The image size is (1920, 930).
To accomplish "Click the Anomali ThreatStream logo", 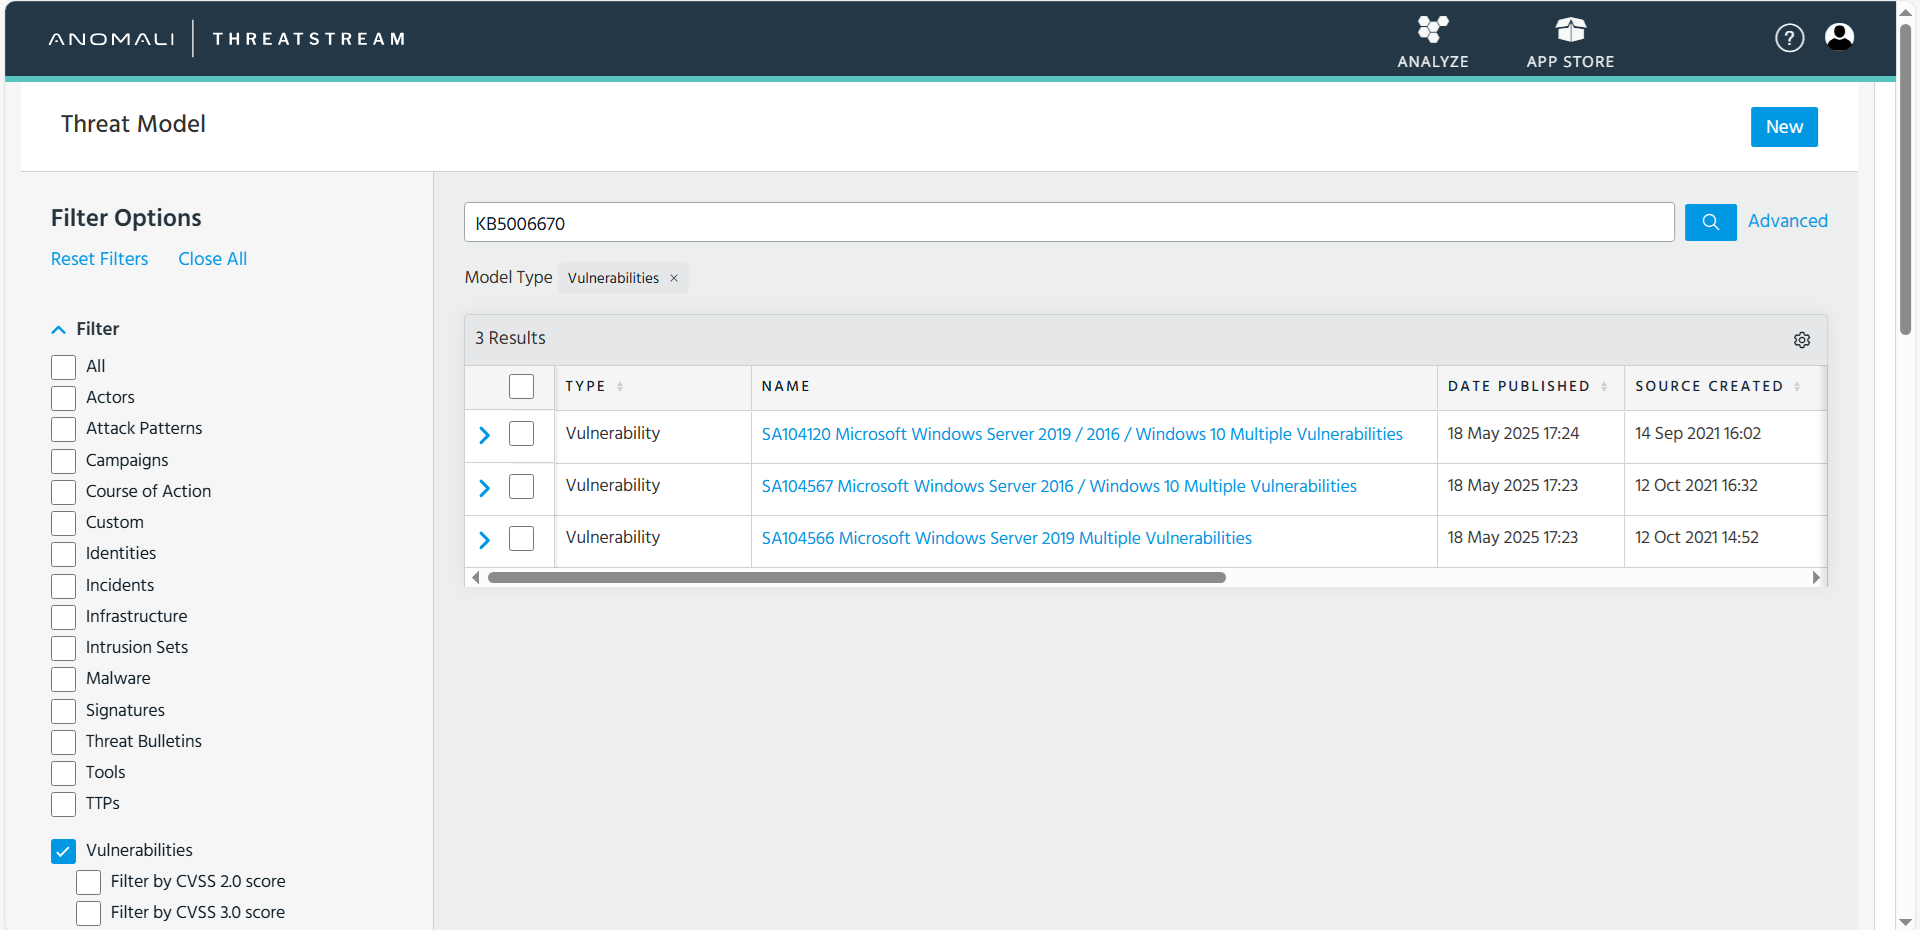I will point(226,39).
